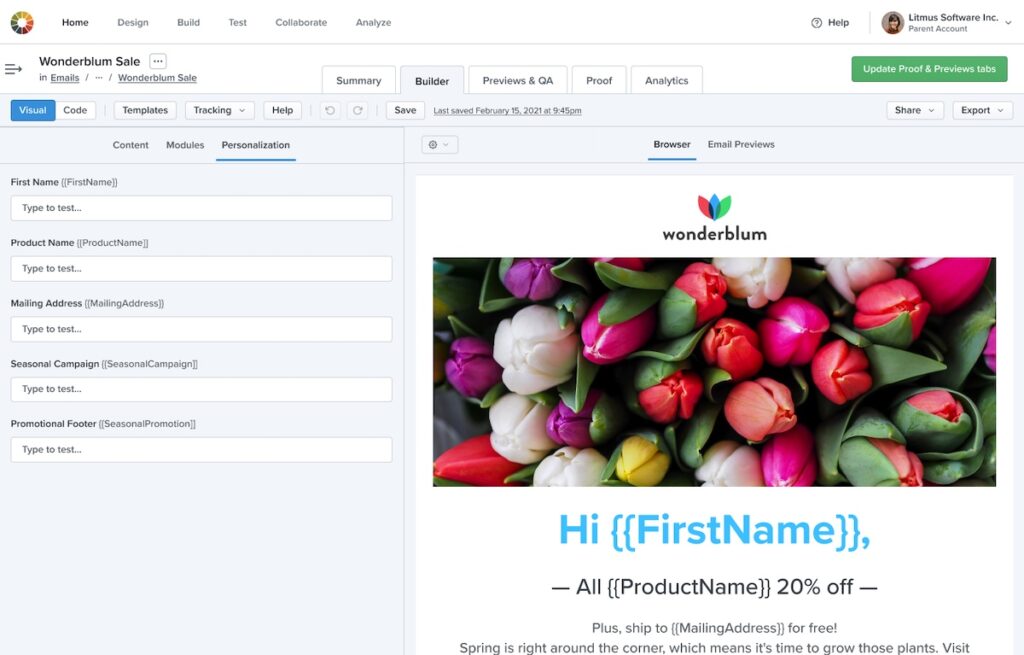1024x655 pixels.
Task: Toggle to the Email Previews view
Action: pyautogui.click(x=742, y=144)
